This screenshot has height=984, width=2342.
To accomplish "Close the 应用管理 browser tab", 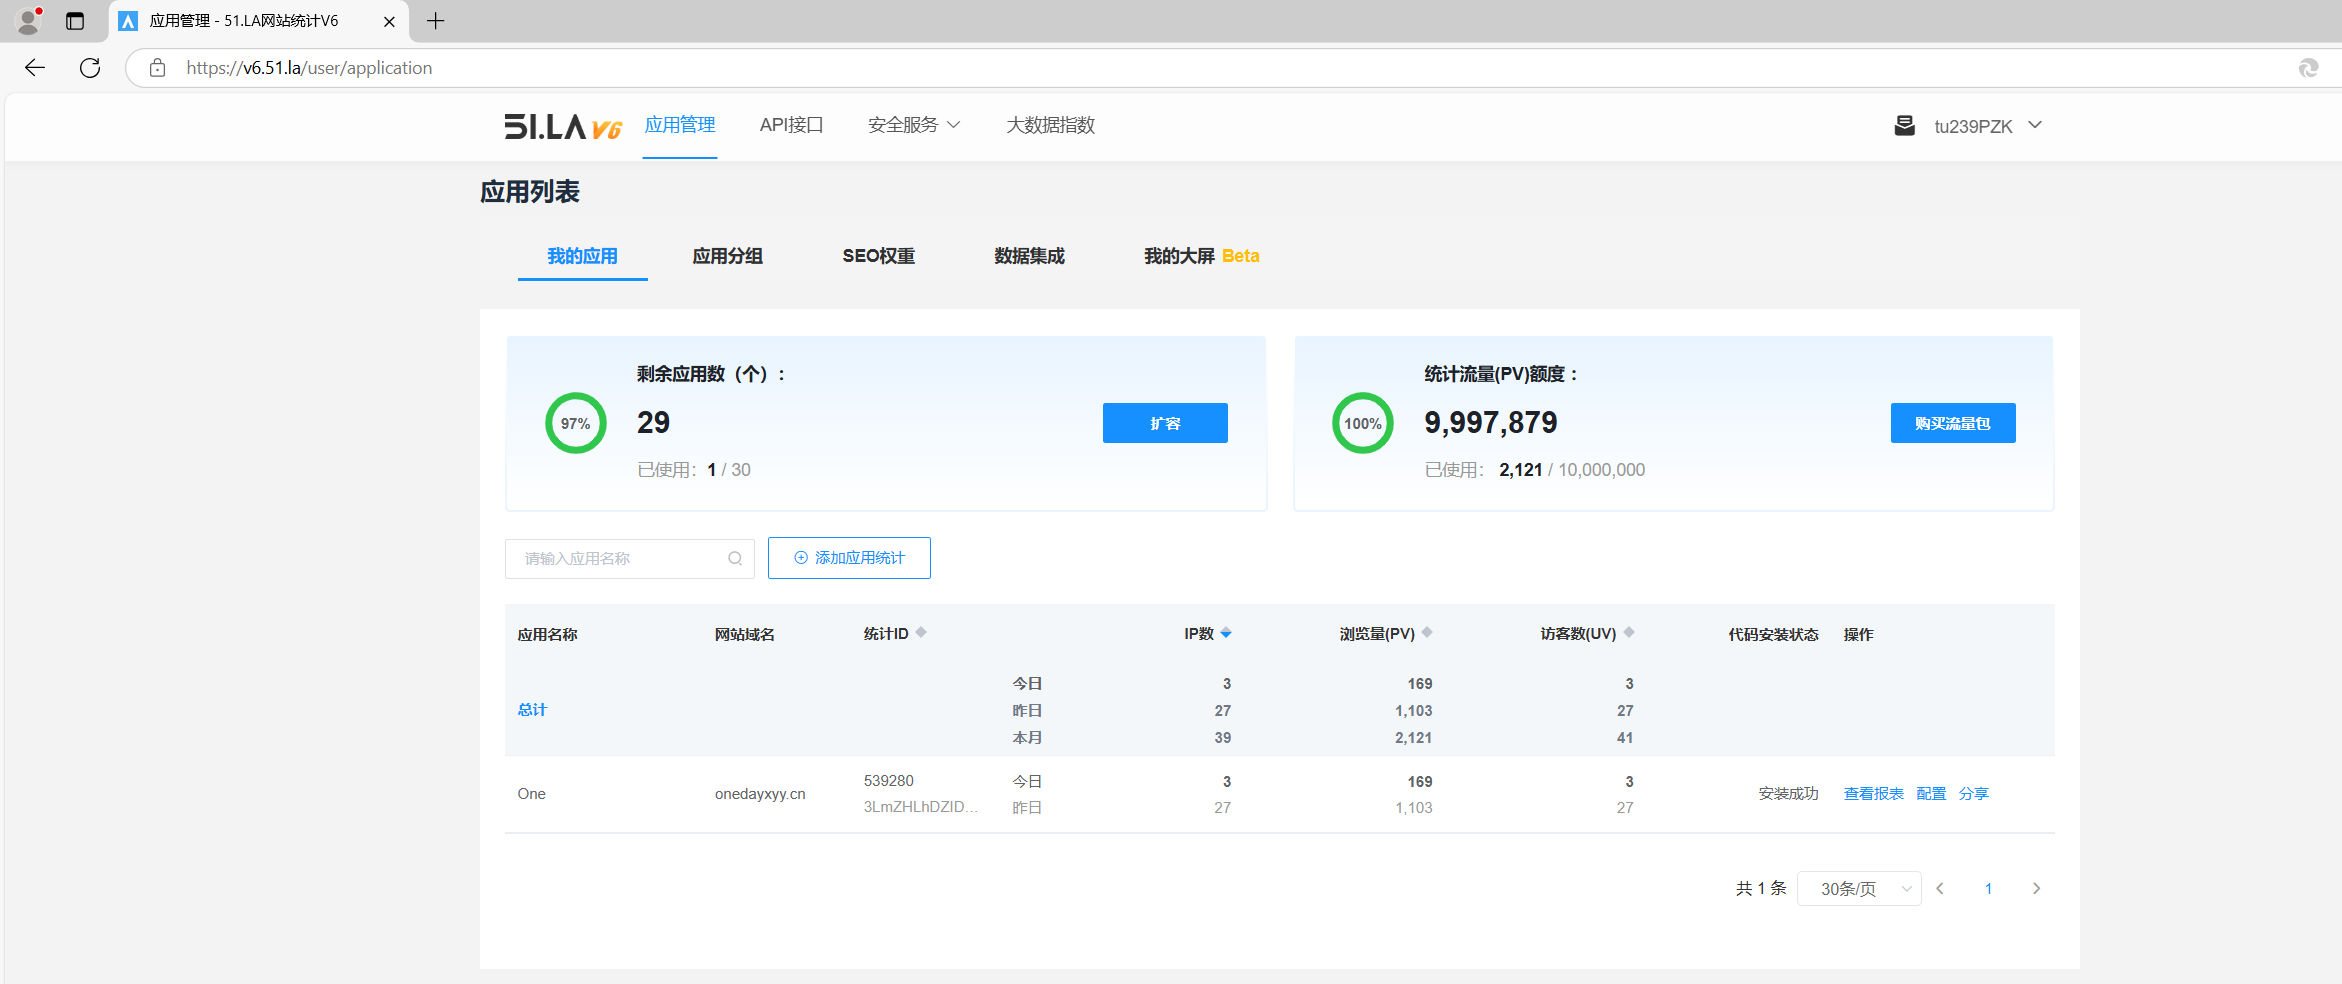I will tap(389, 21).
